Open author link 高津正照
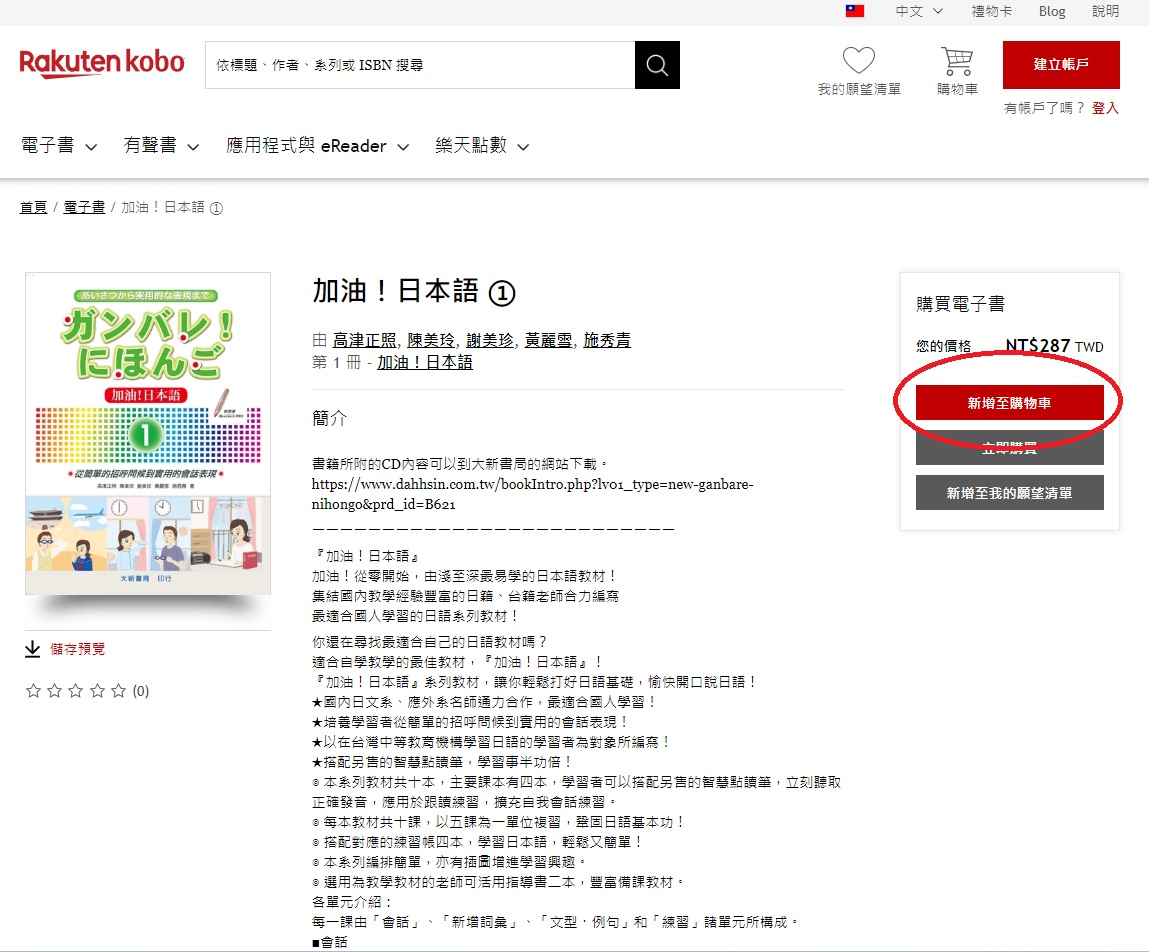The image size is (1149, 952). (x=362, y=341)
